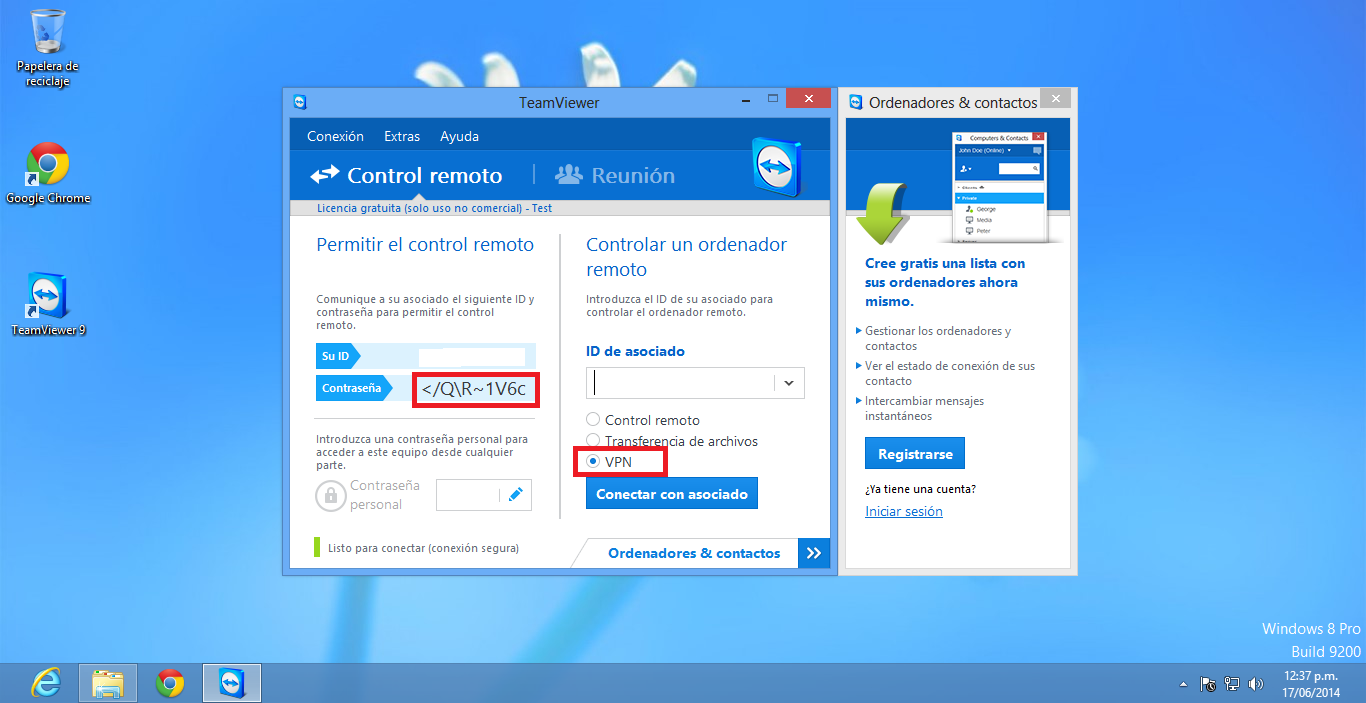Click Licencia gratuita license notice text
Viewport: 1366px width, 703px height.
point(434,208)
